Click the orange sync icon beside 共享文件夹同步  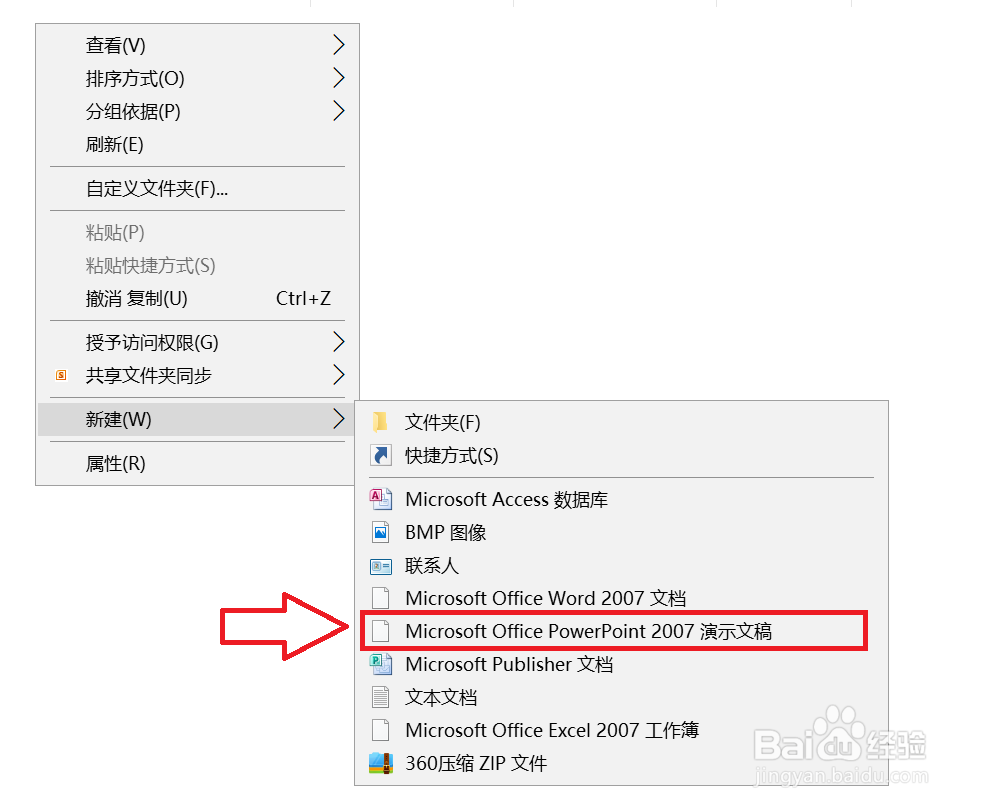coord(61,375)
